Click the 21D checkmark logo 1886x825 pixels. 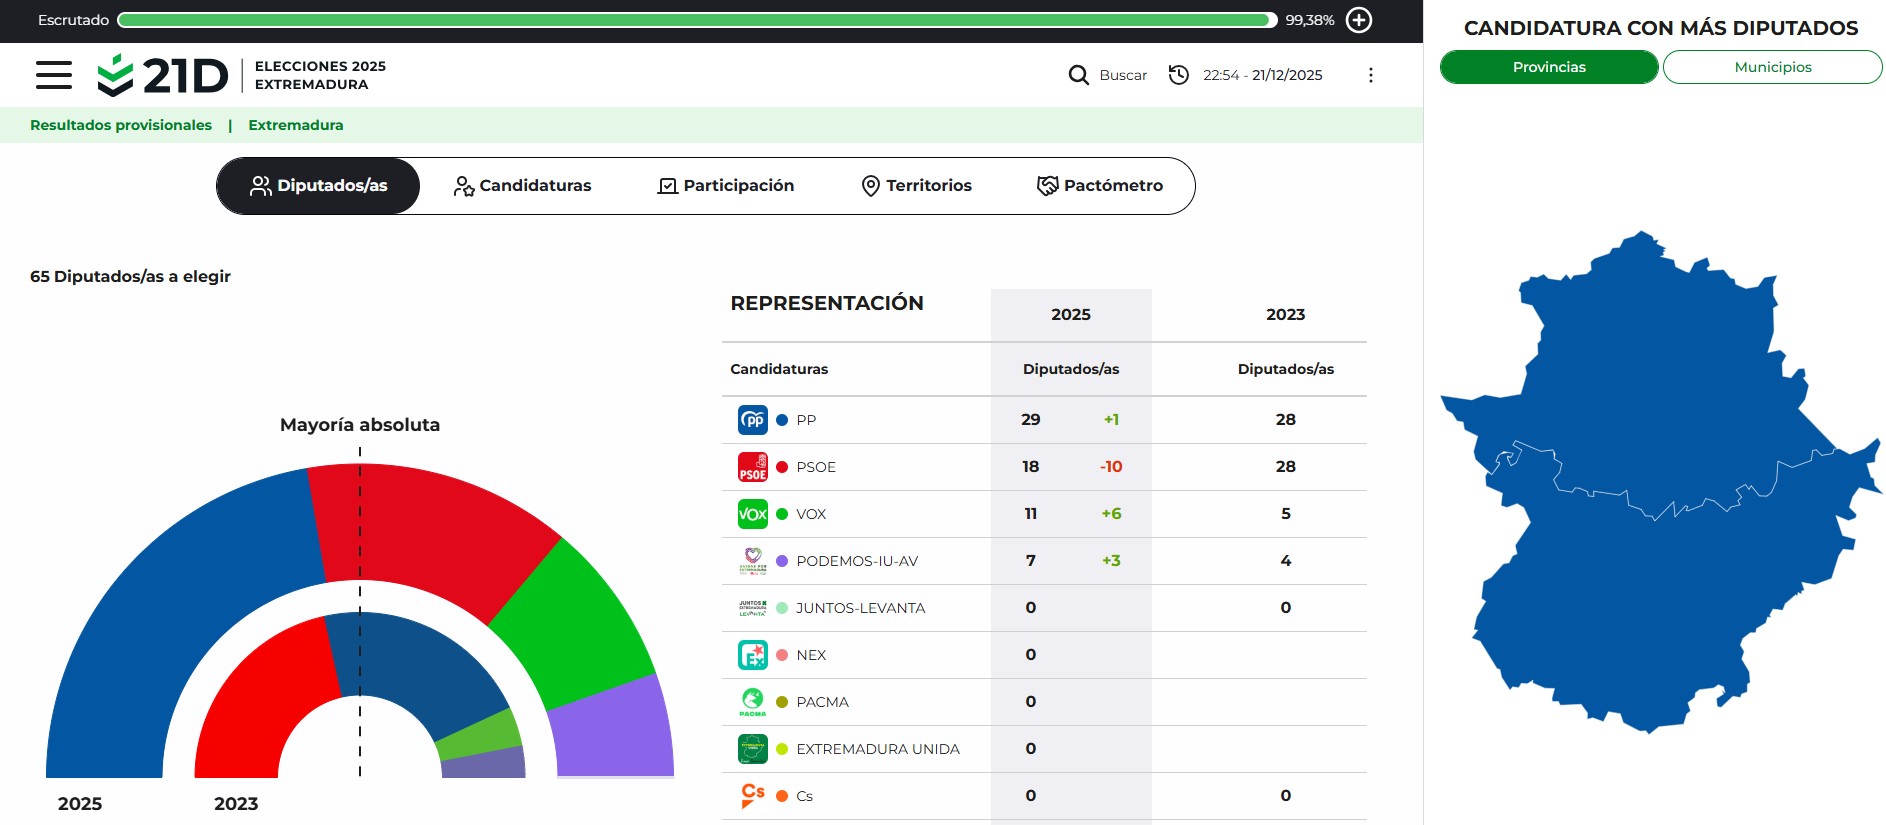[x=116, y=75]
